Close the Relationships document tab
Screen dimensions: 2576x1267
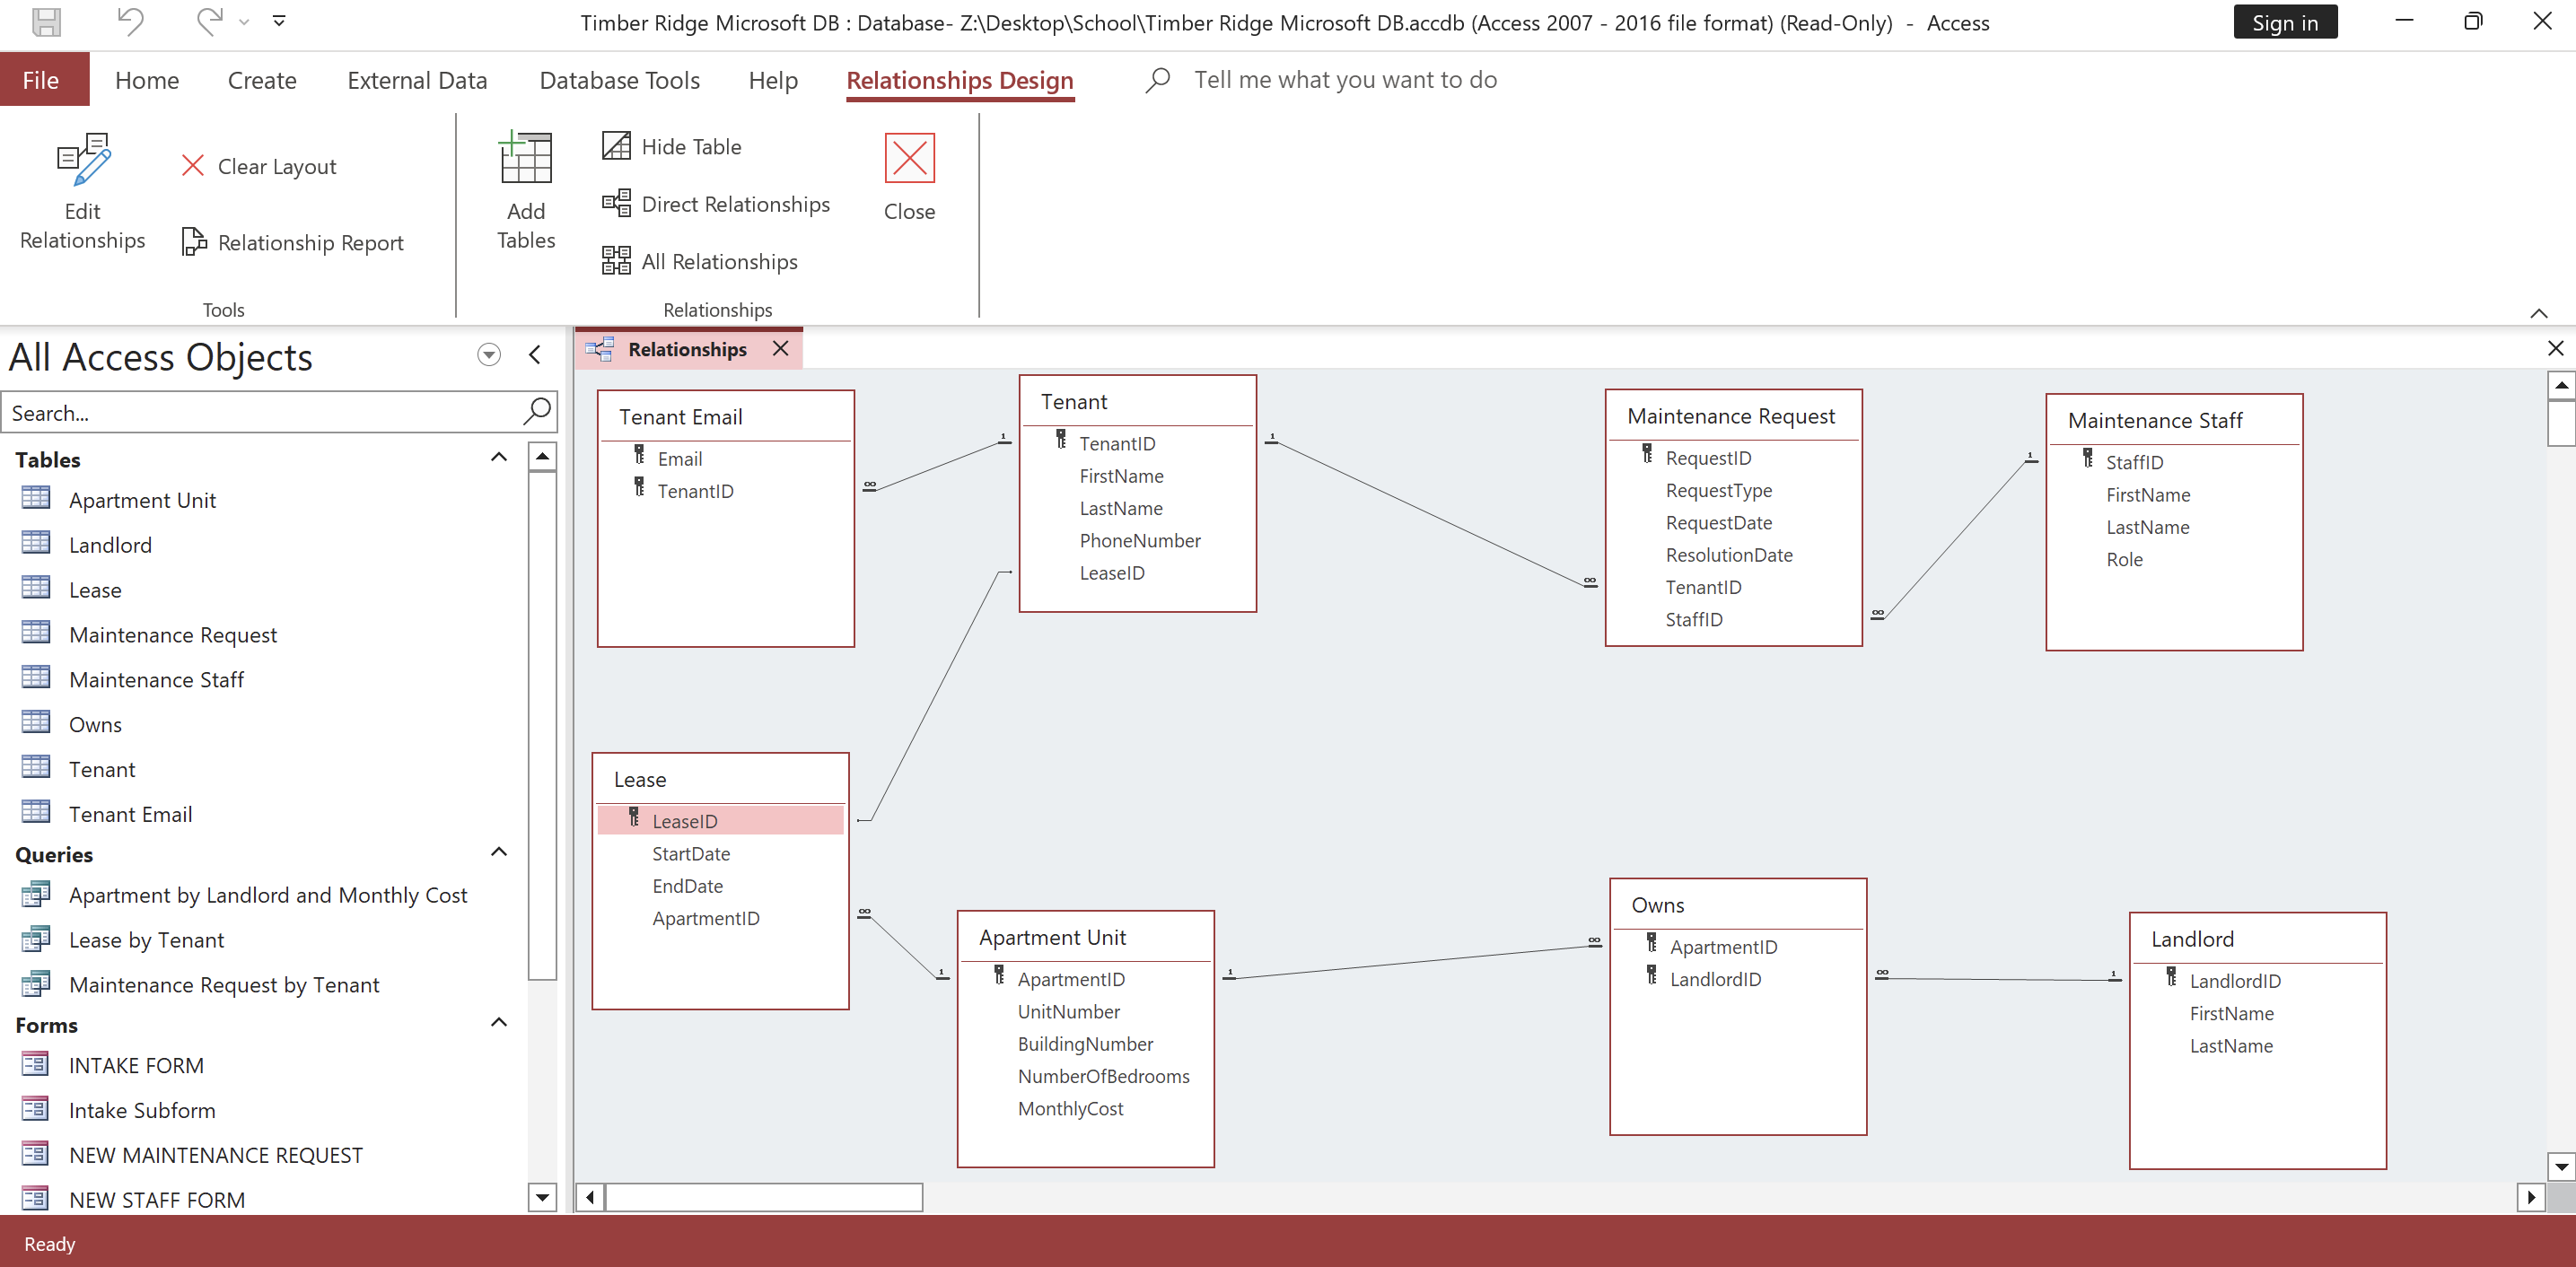coord(781,349)
